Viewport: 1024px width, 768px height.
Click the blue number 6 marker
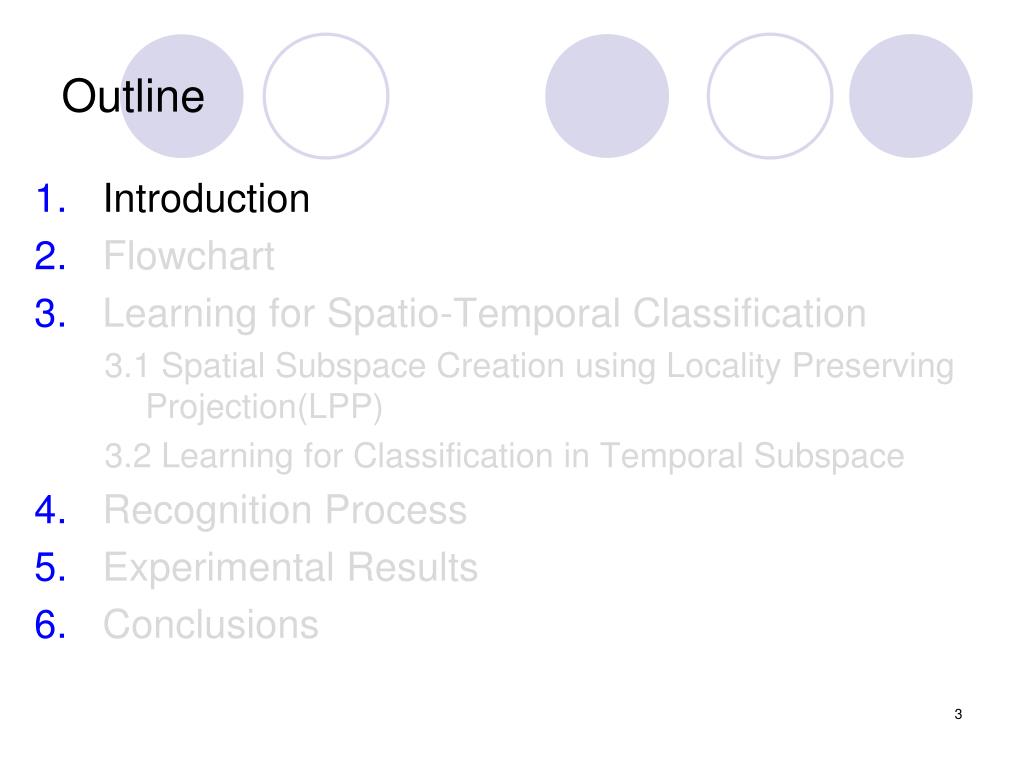[x=50, y=624]
